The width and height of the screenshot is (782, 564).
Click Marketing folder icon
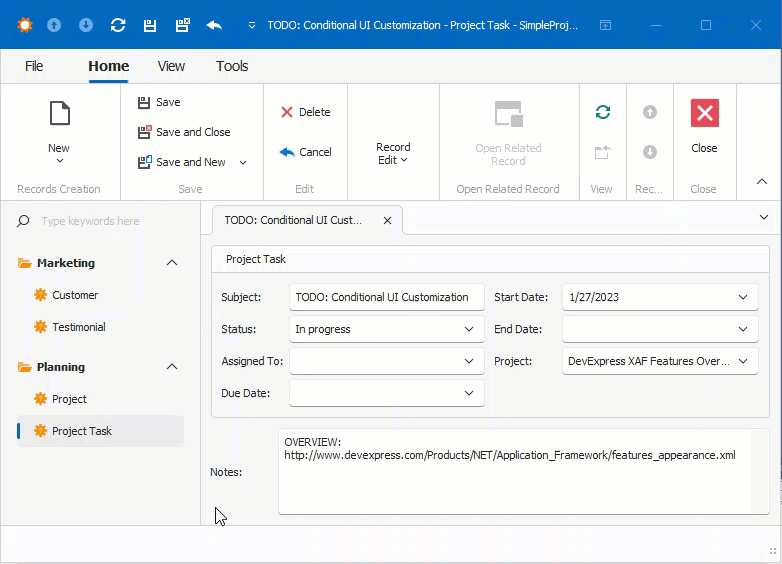(24, 263)
